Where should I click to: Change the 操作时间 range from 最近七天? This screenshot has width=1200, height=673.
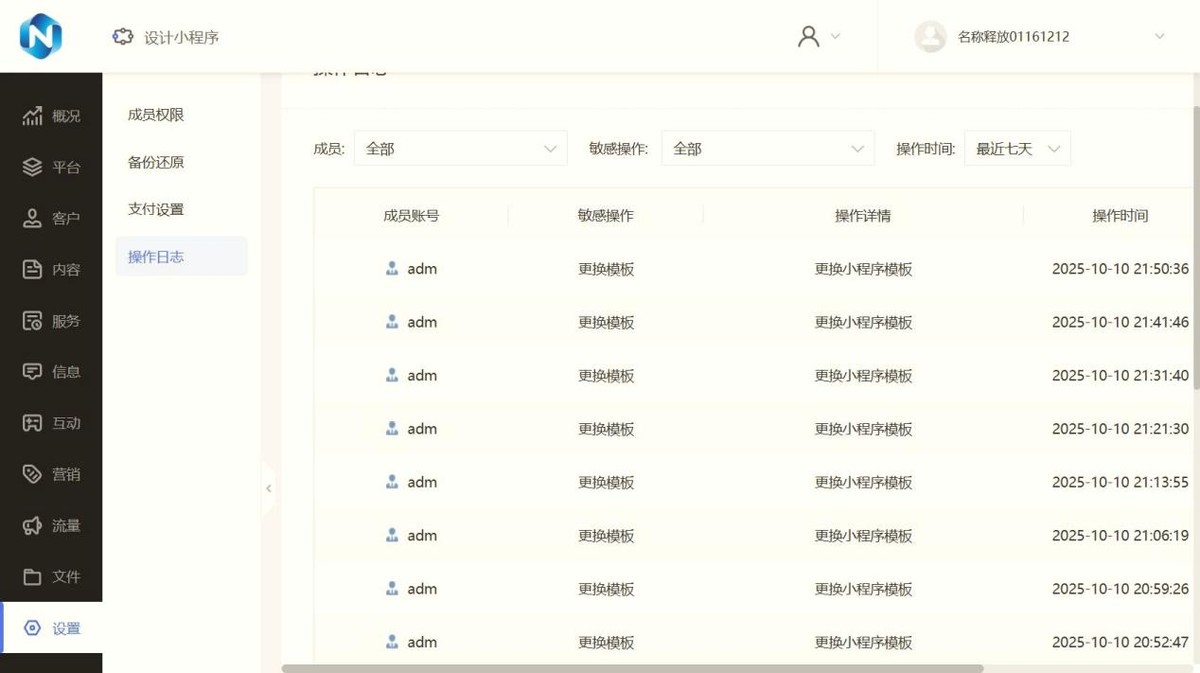[1016, 148]
